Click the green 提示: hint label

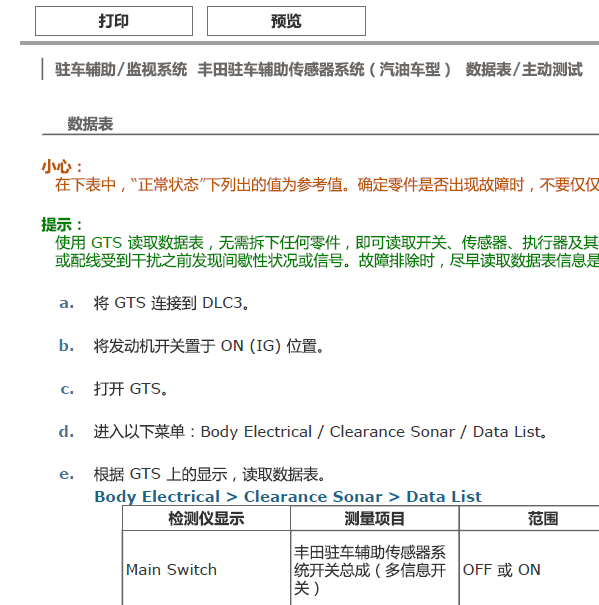[62, 225]
